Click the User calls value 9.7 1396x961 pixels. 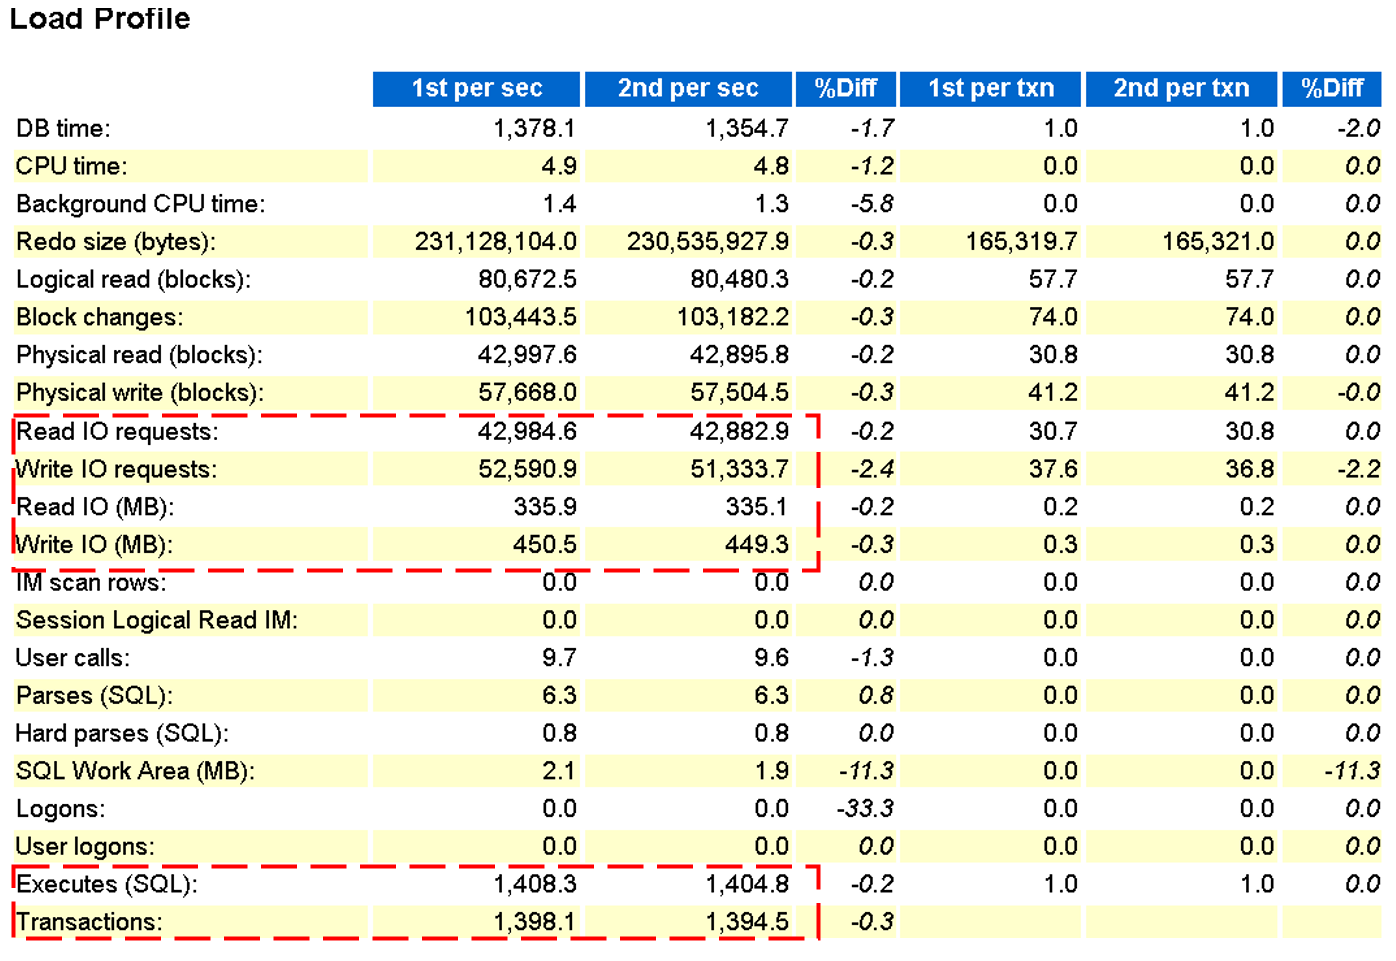coord(559,658)
